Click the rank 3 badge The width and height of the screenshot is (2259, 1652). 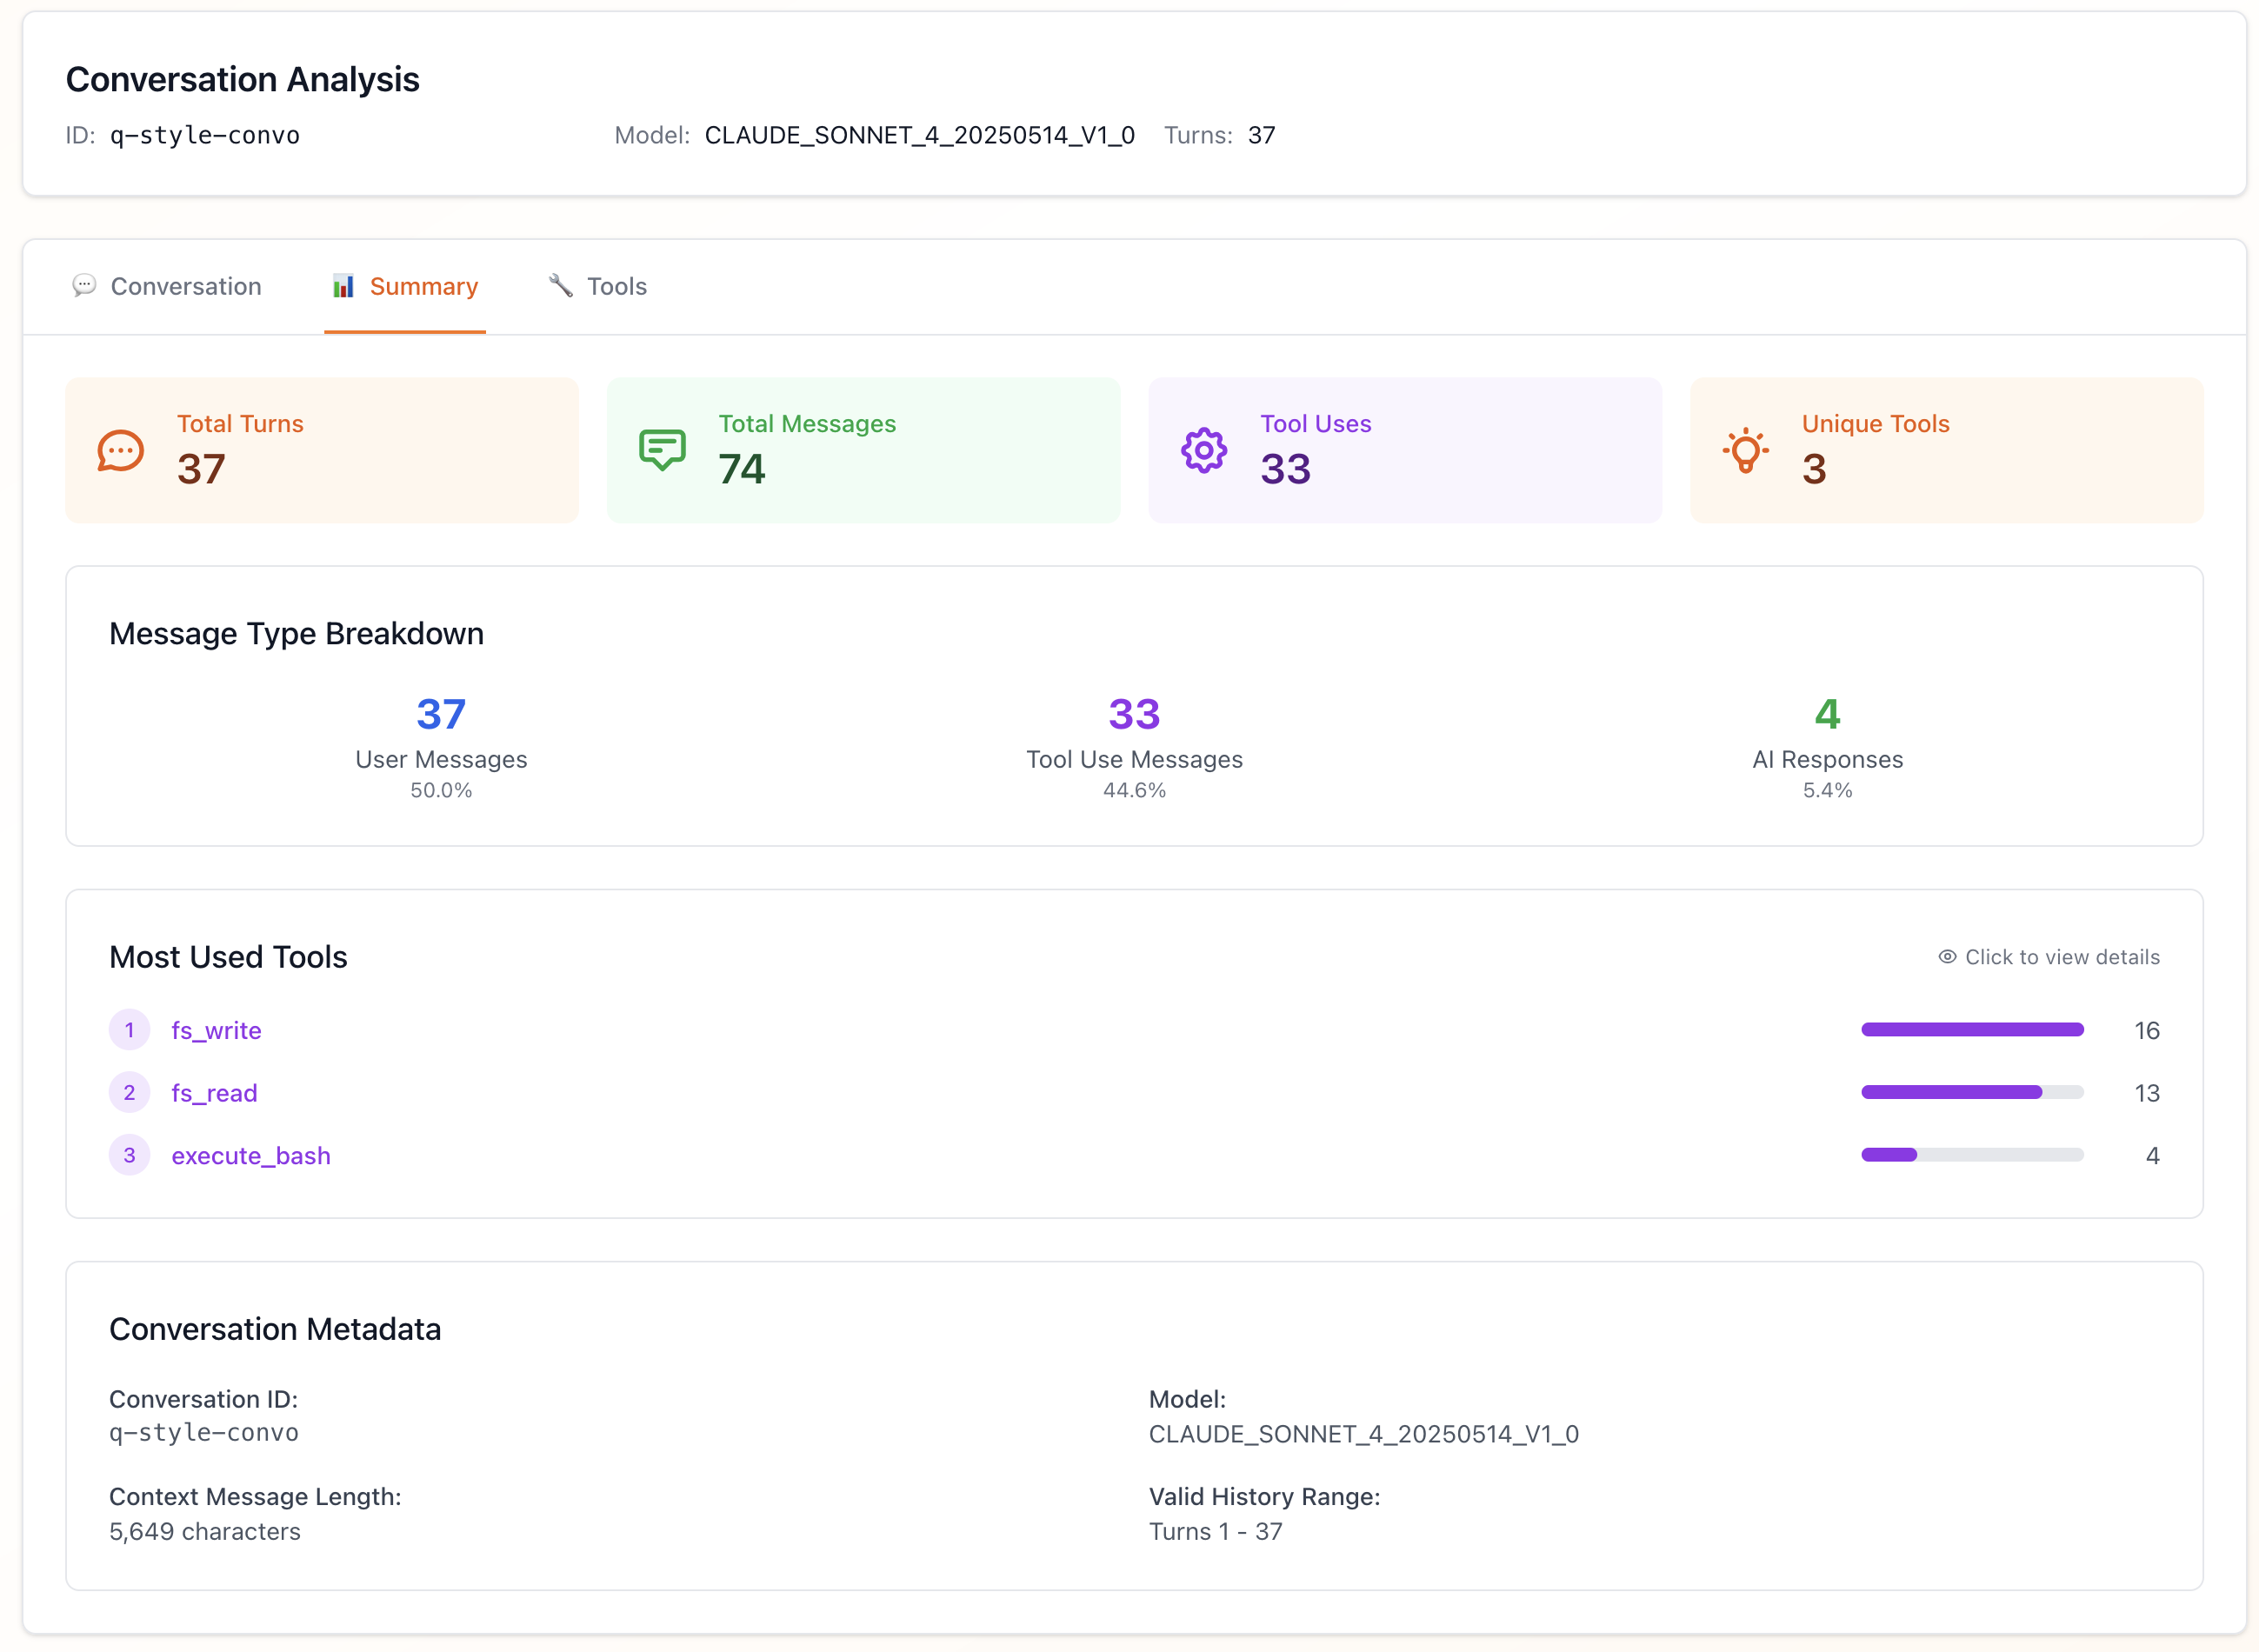[x=129, y=1155]
